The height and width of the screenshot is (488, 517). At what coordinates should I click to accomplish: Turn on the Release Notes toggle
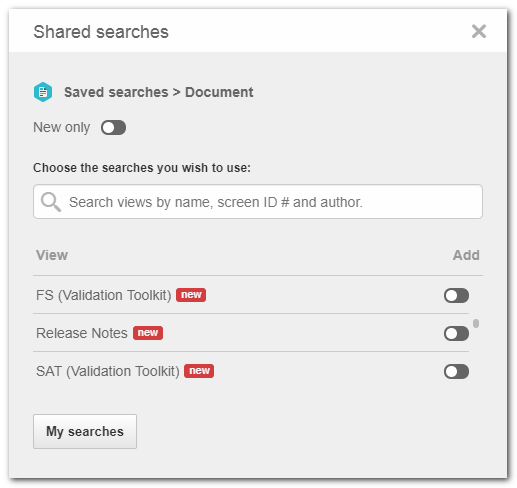(x=456, y=333)
